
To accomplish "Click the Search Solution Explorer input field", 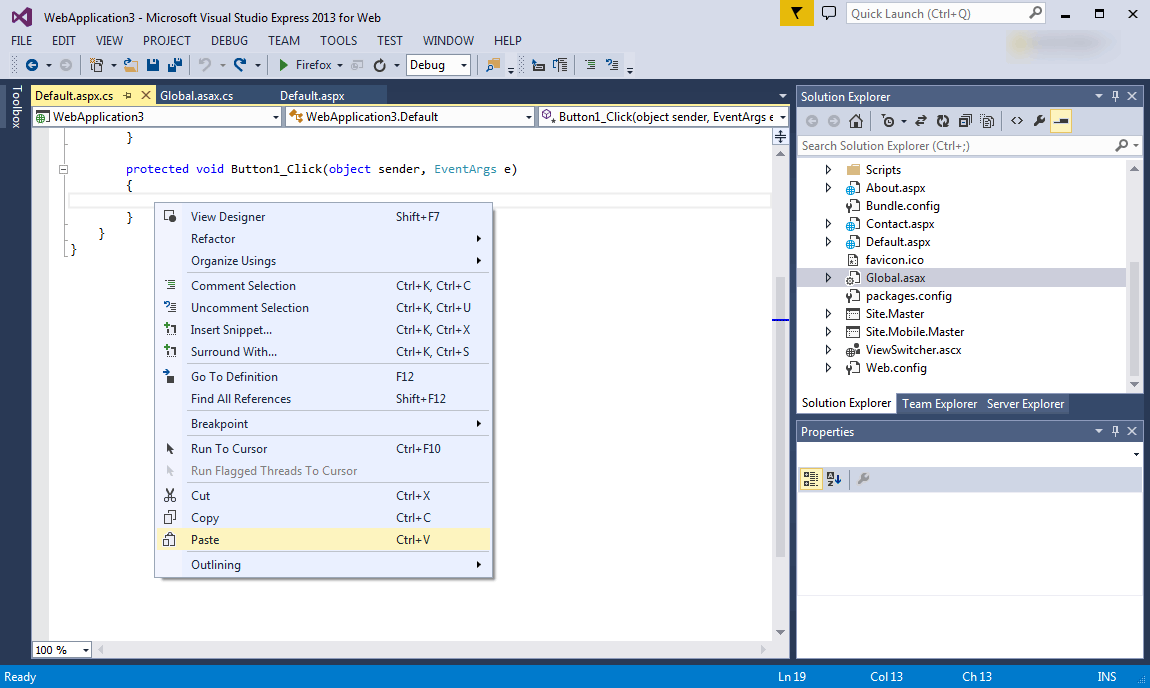I will pyautogui.click(x=956, y=146).
